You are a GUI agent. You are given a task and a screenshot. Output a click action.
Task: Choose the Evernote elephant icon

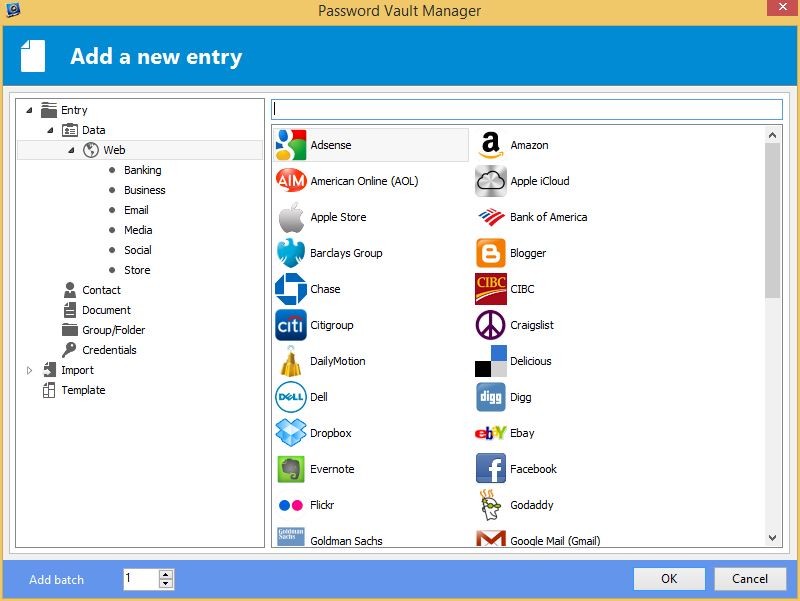(x=291, y=469)
